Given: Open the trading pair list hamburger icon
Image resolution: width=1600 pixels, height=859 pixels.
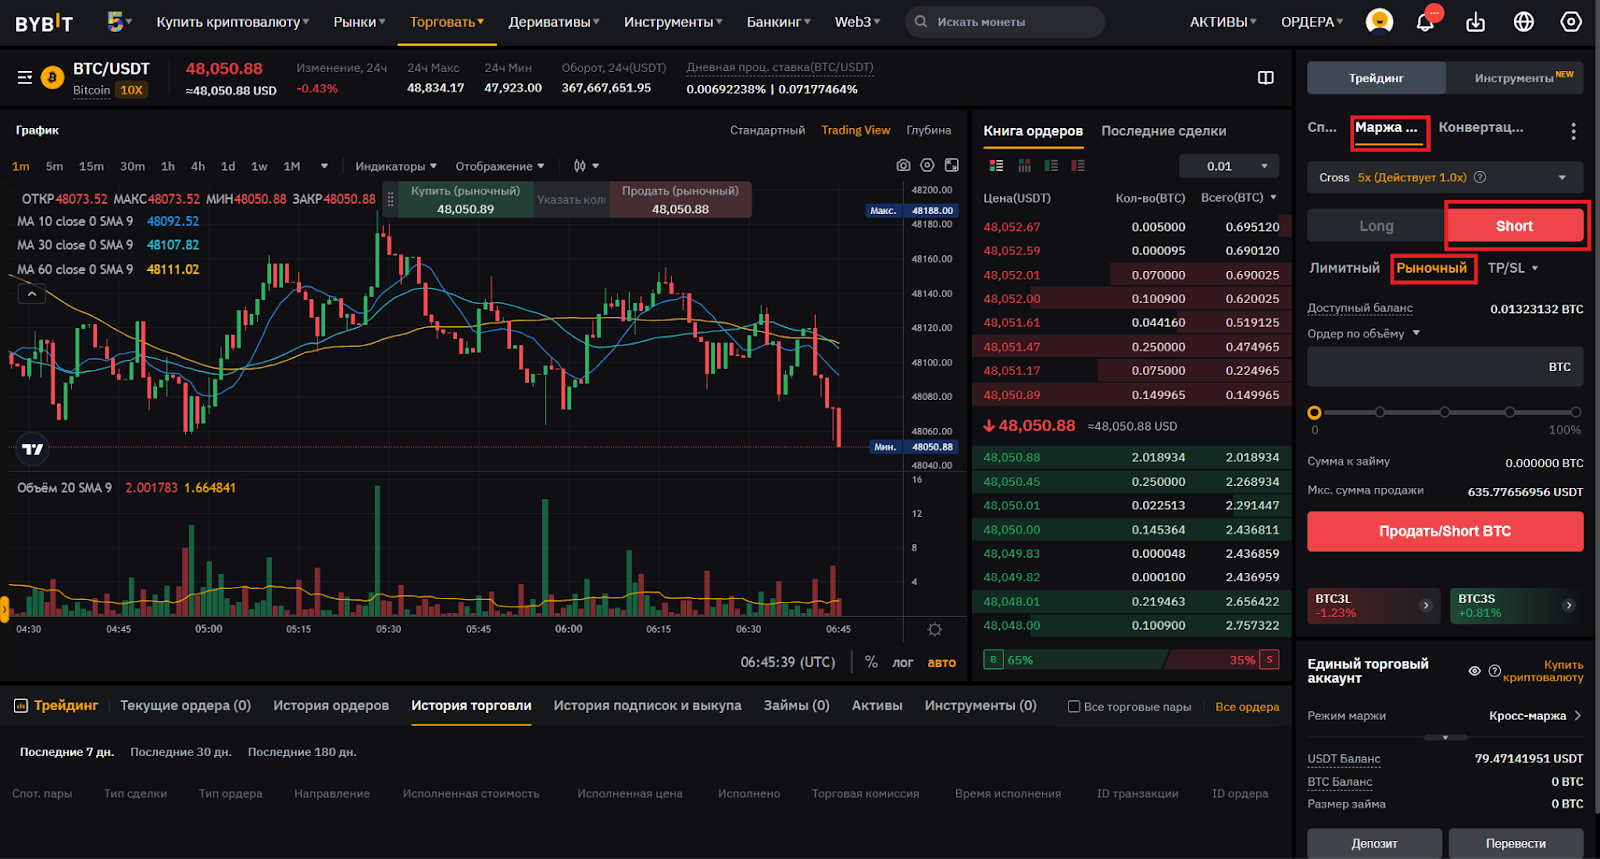Looking at the screenshot, I should point(25,77).
